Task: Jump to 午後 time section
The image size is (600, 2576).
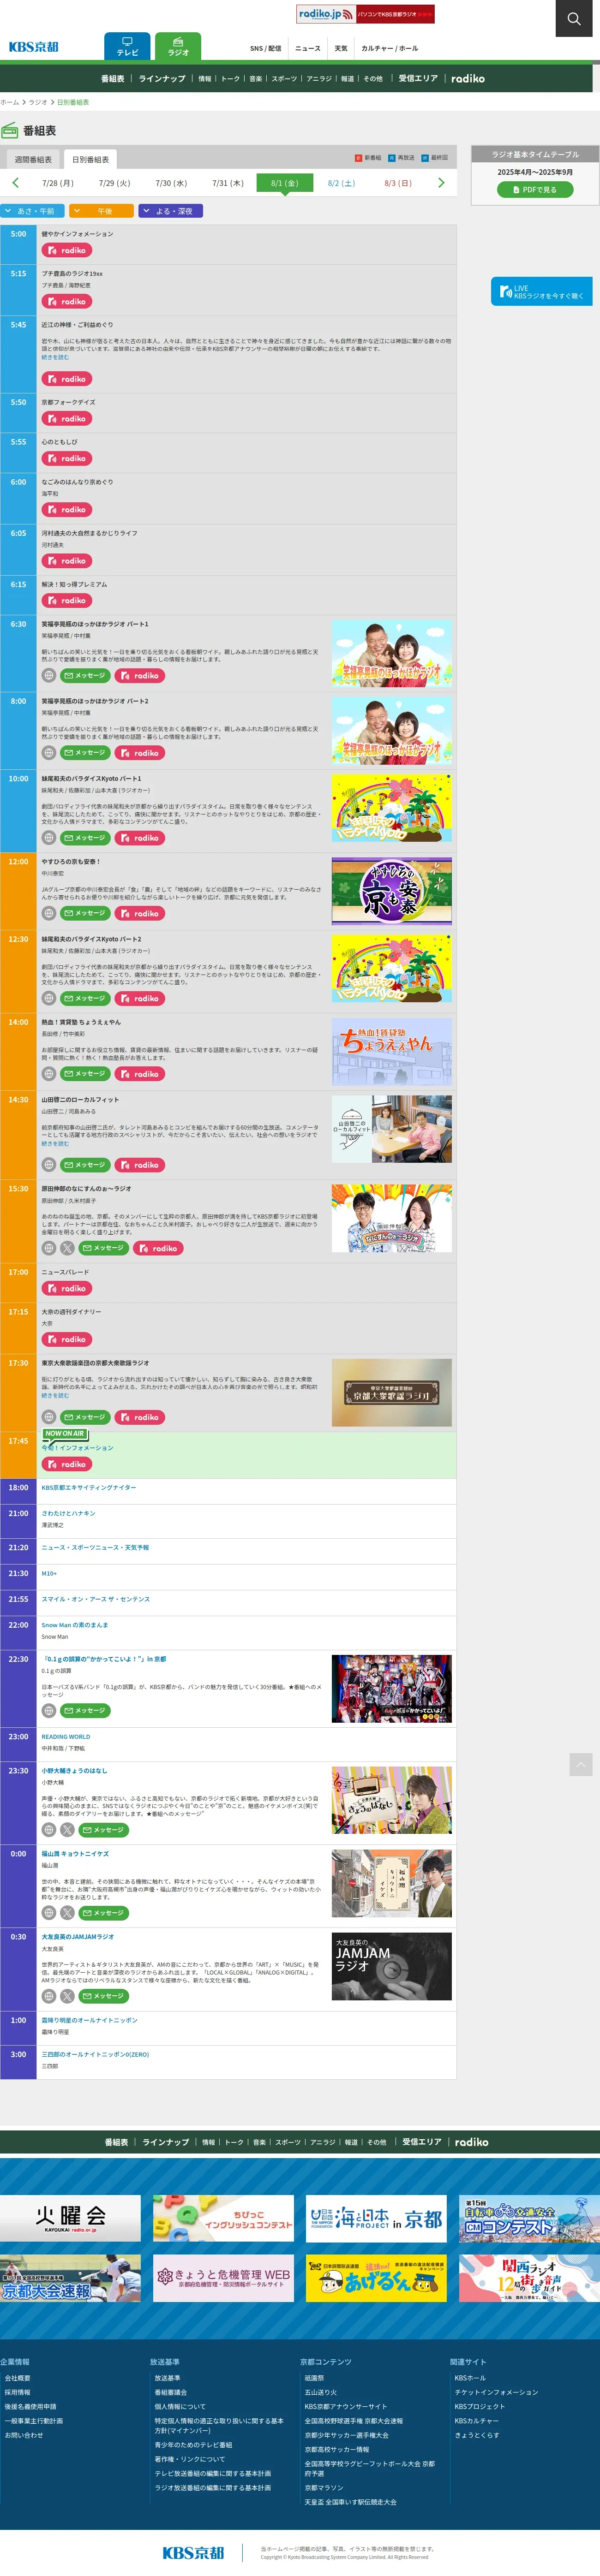Action: click(x=102, y=211)
